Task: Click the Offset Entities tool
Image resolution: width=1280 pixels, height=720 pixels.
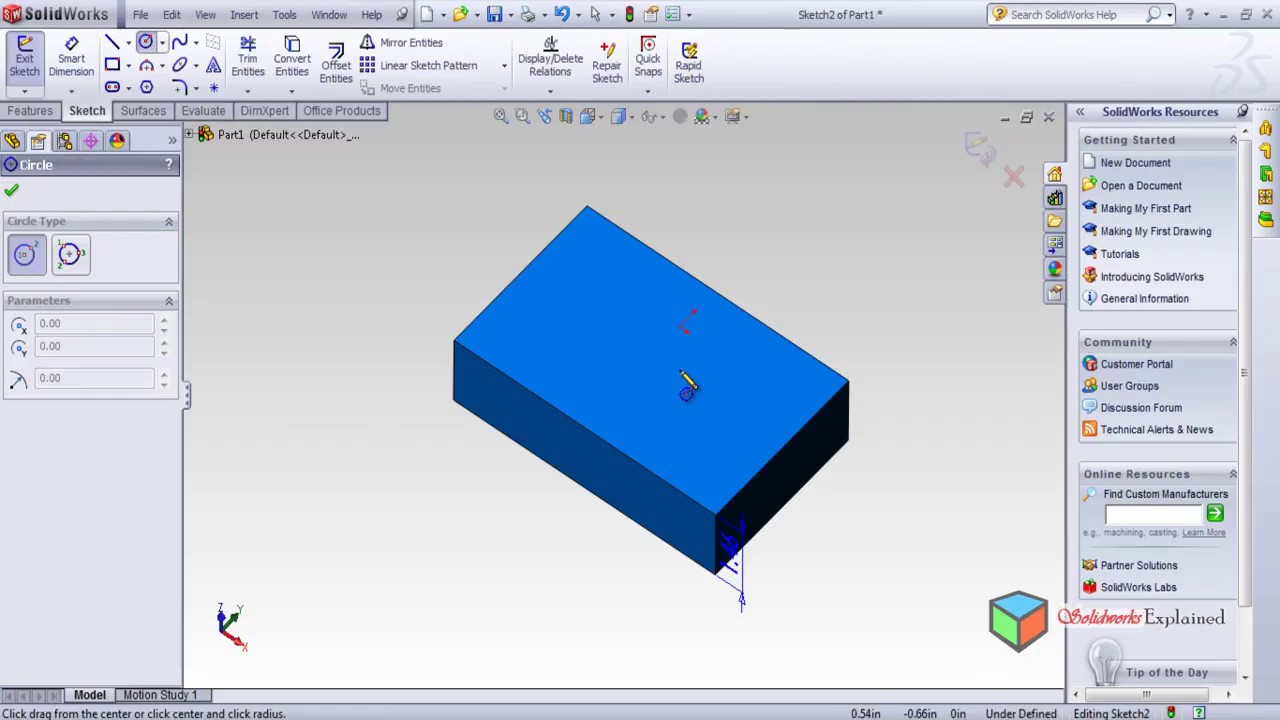Action: click(x=336, y=62)
